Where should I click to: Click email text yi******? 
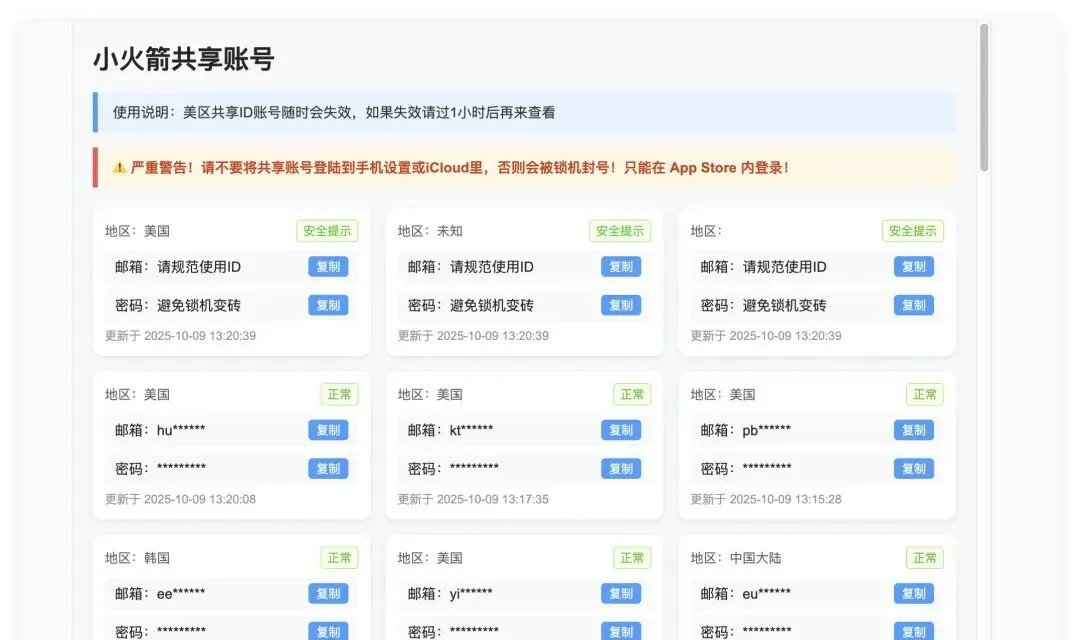pos(471,593)
